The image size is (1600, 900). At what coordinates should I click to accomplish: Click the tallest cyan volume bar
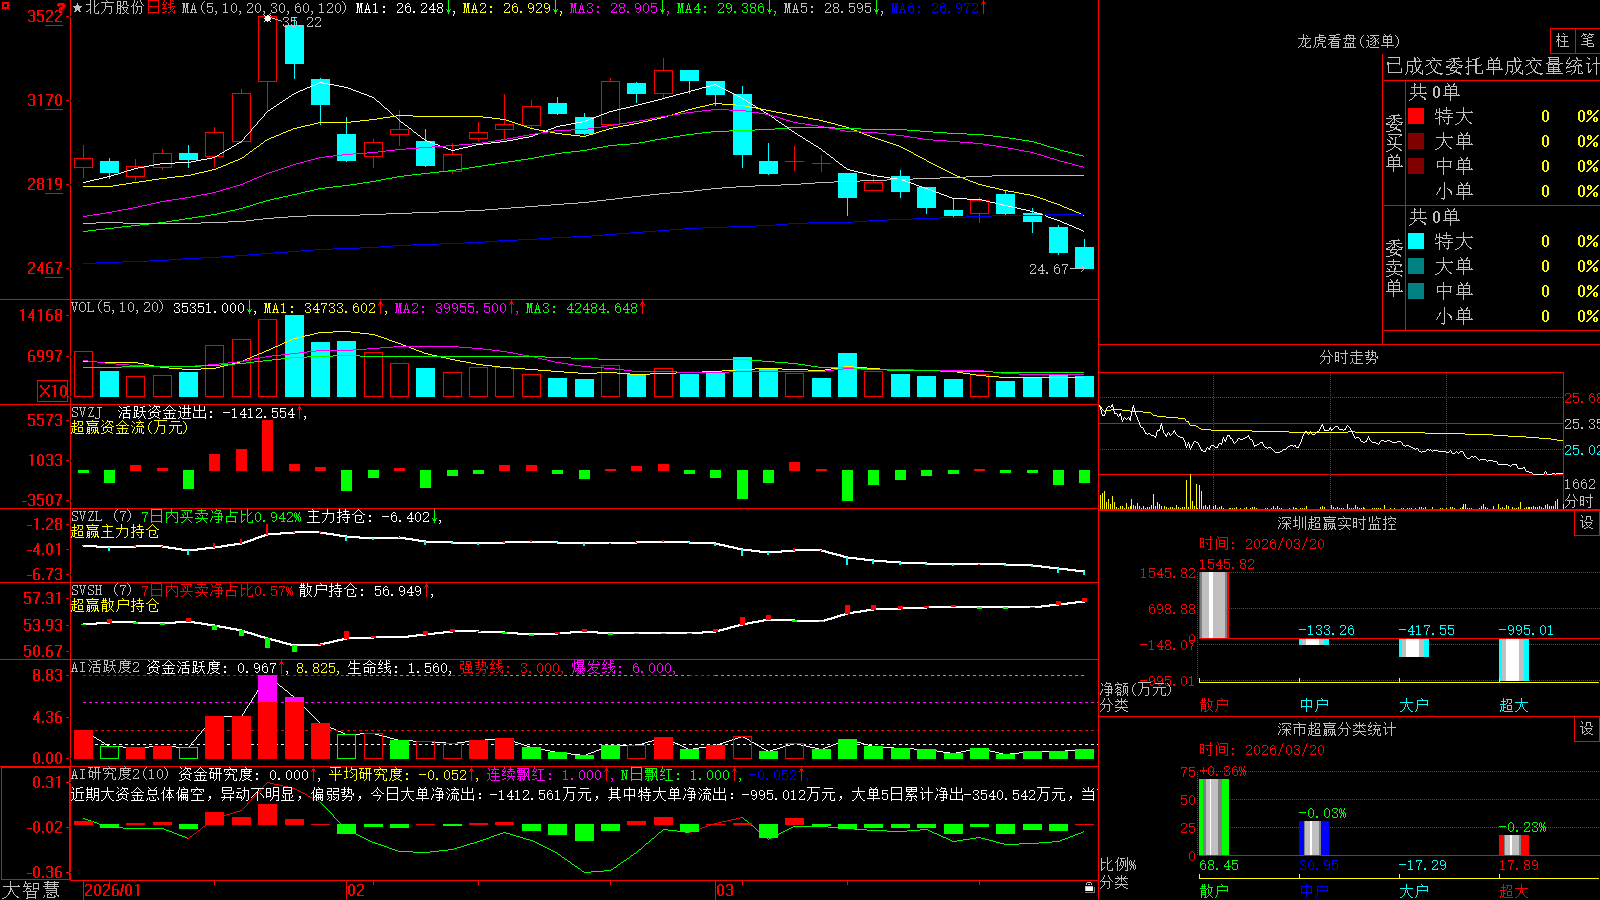(294, 357)
